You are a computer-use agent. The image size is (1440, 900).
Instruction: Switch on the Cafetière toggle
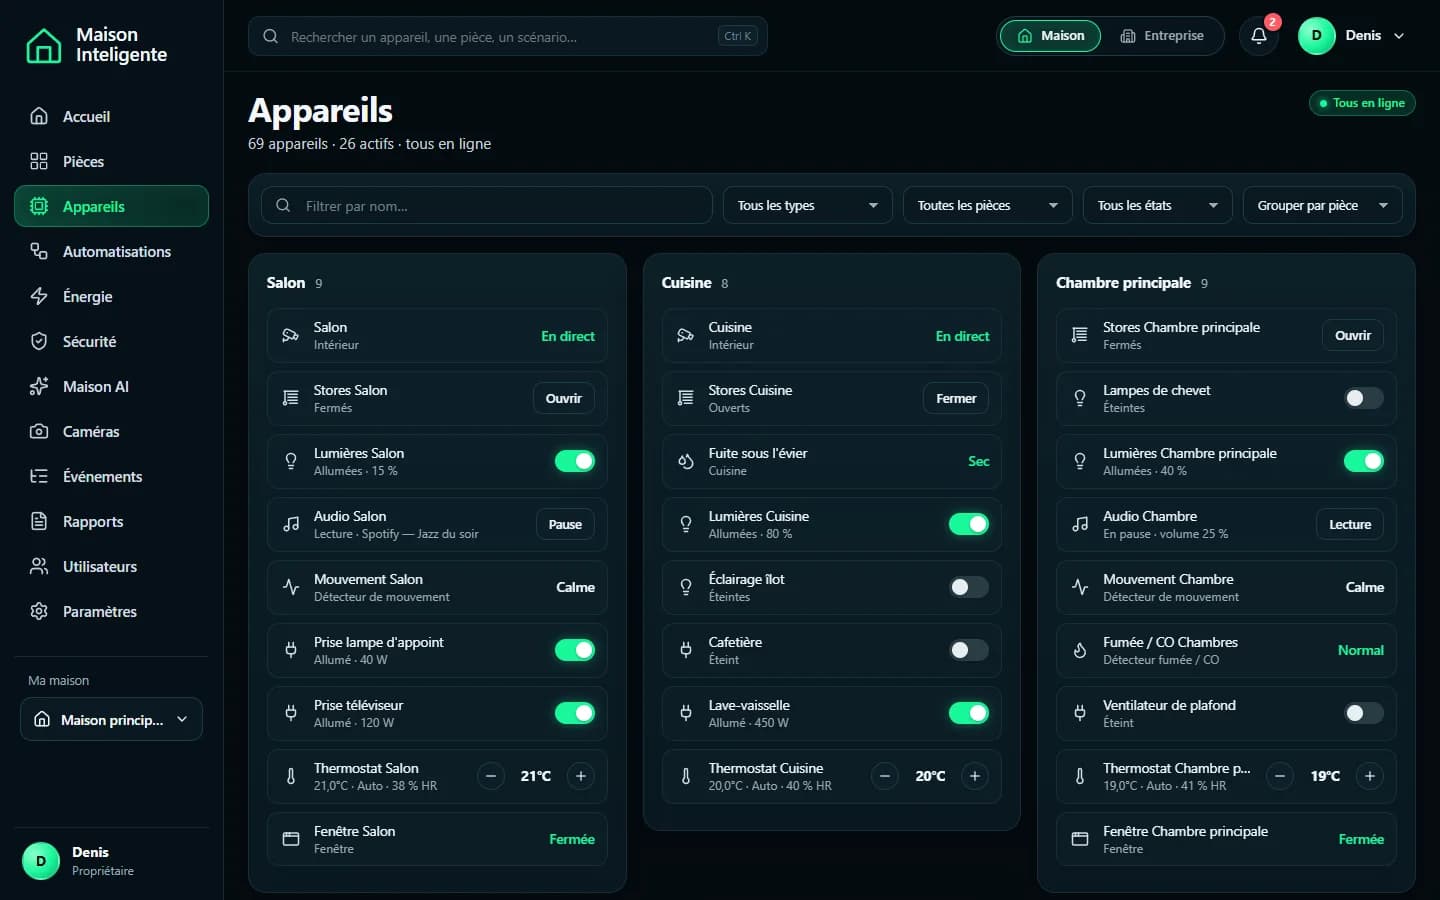(x=969, y=650)
